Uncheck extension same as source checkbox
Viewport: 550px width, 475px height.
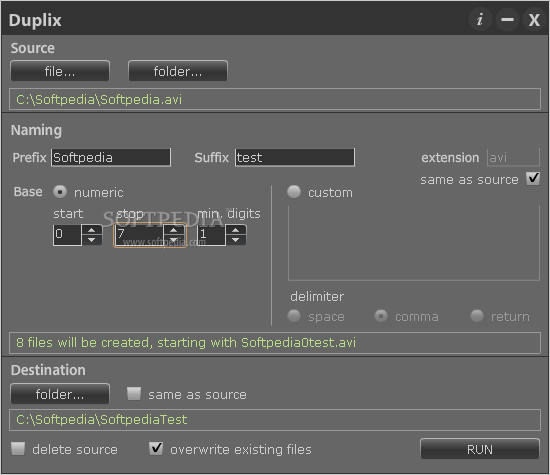(533, 179)
